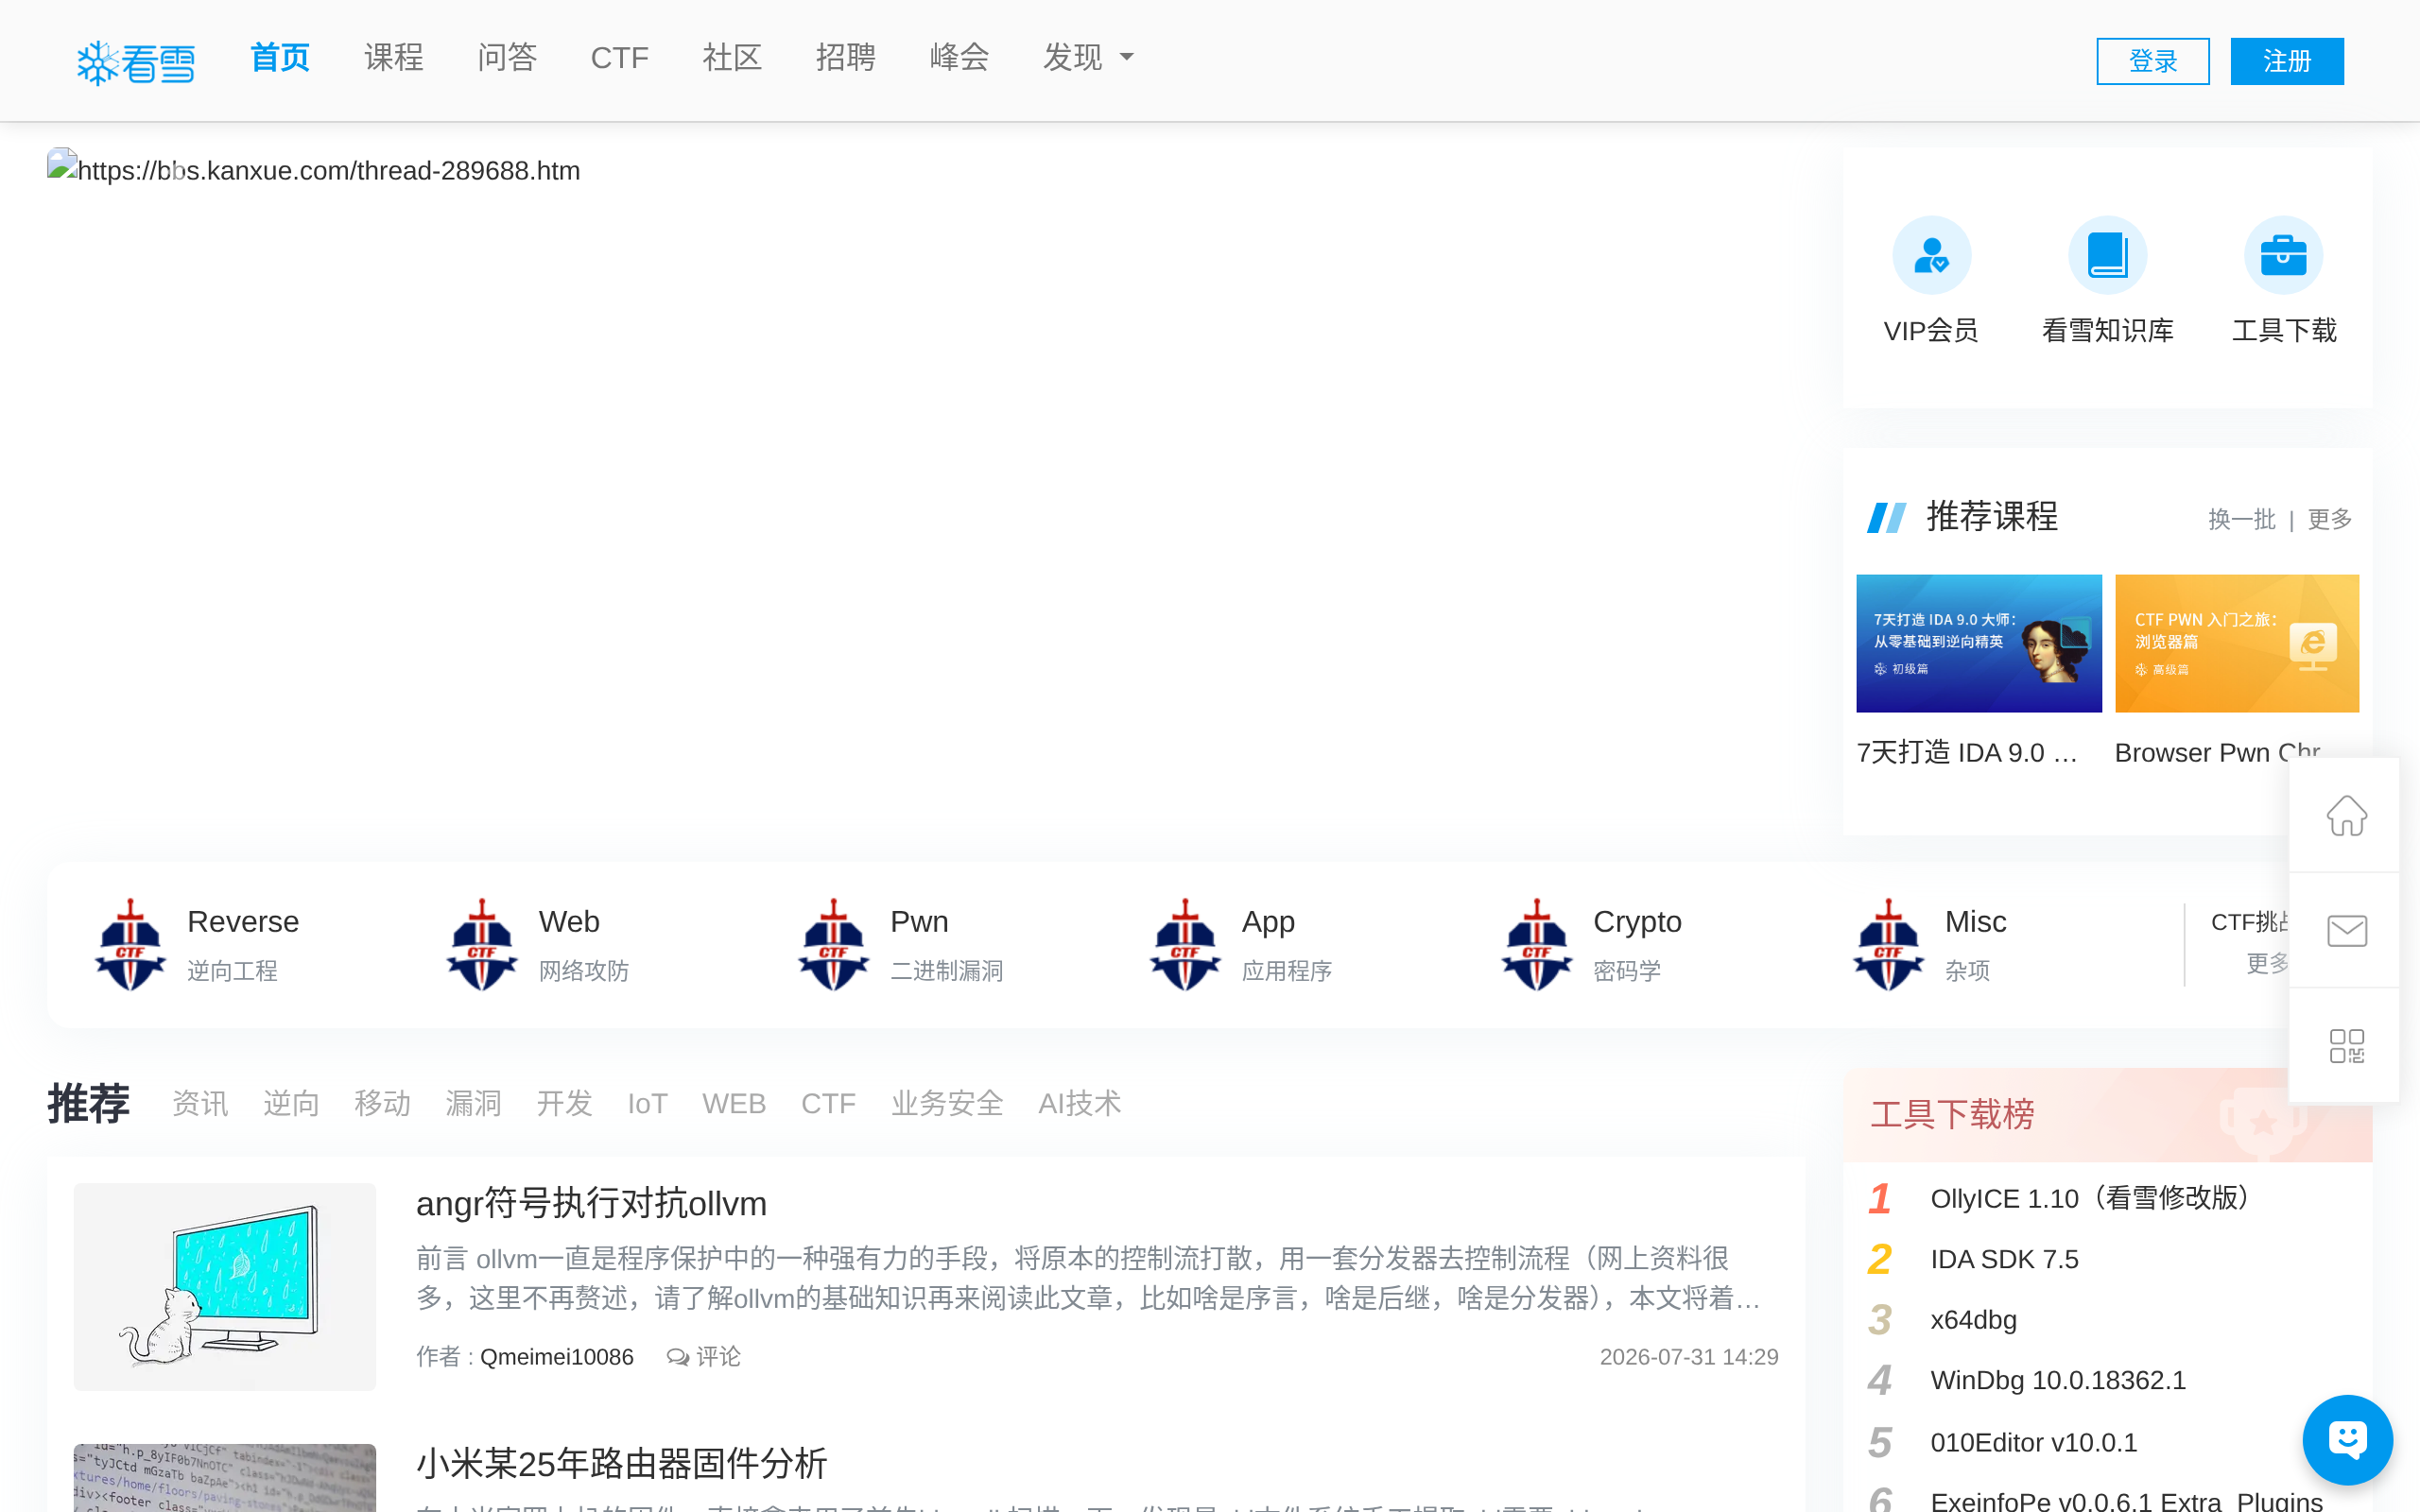Select the 开发 article tab
Screen dimensions: 2420x1512
point(564,1104)
